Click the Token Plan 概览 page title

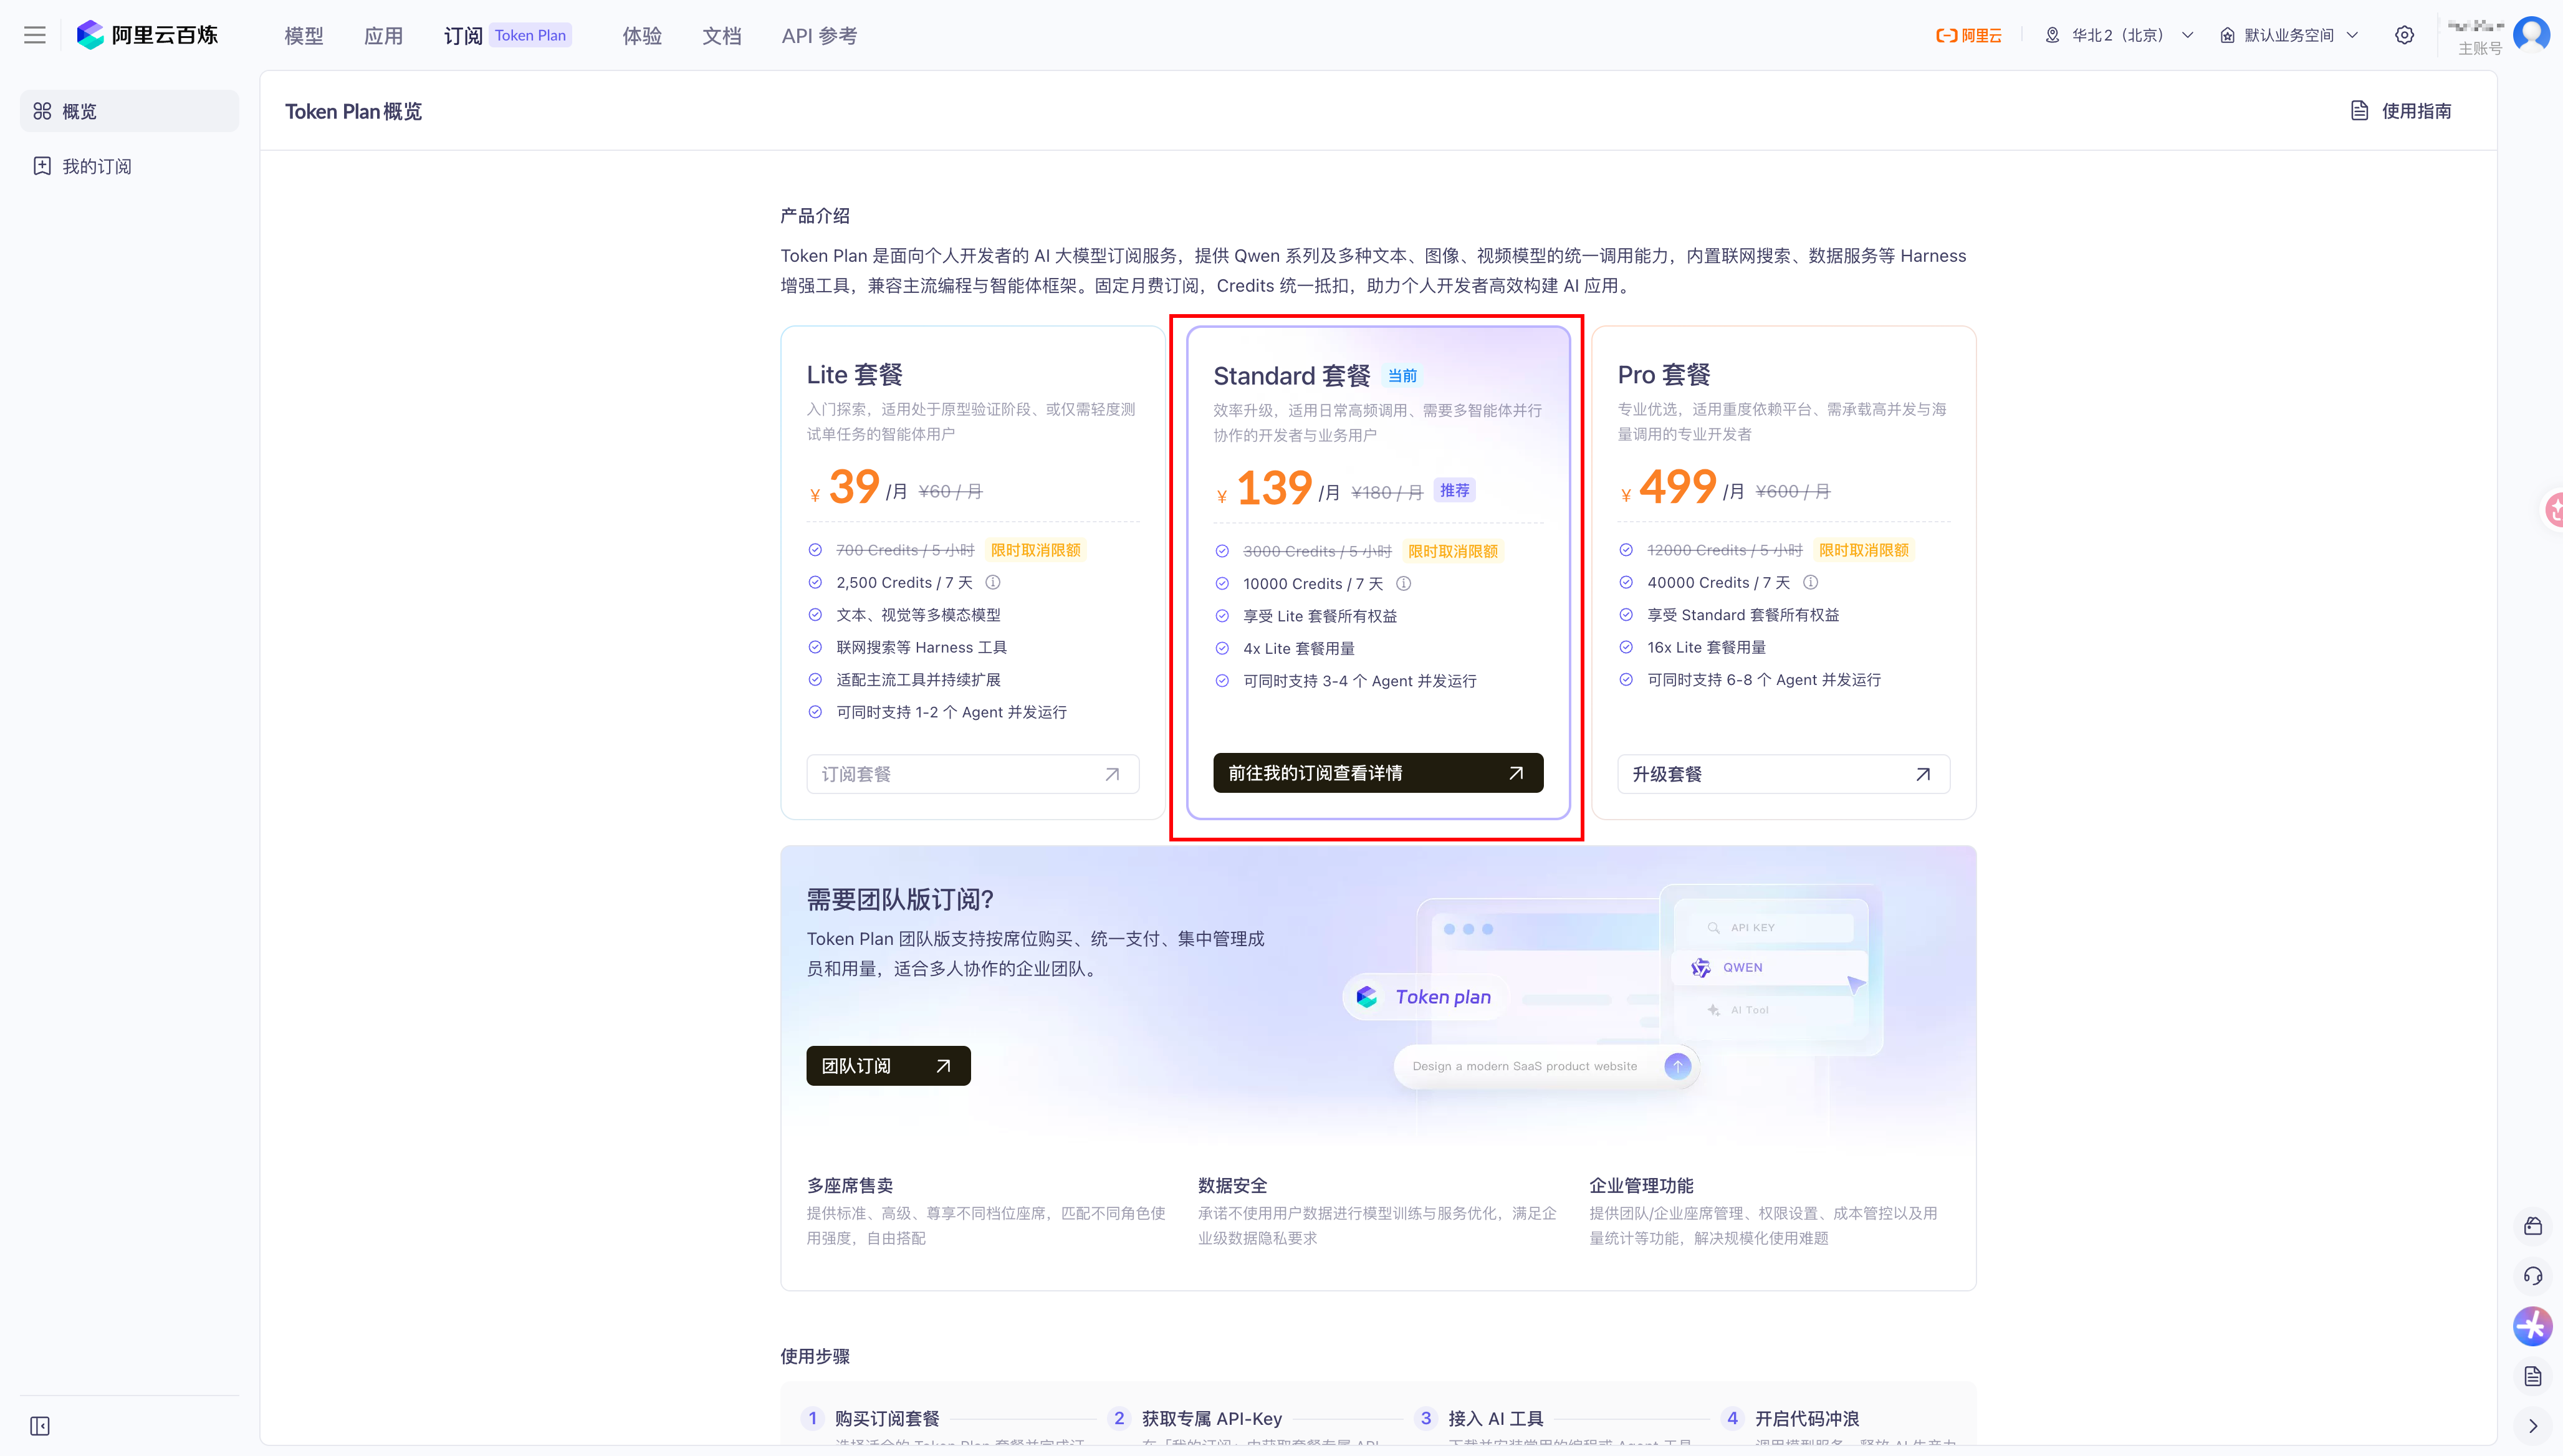(353, 111)
